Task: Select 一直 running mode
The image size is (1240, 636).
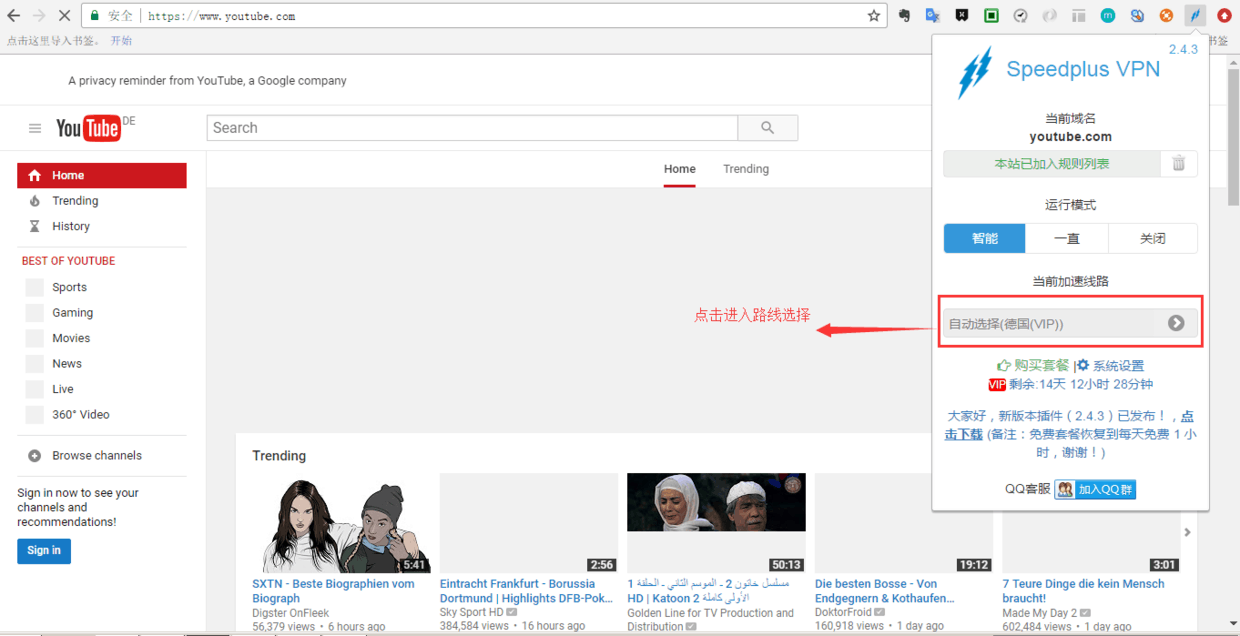Action: coord(1067,239)
